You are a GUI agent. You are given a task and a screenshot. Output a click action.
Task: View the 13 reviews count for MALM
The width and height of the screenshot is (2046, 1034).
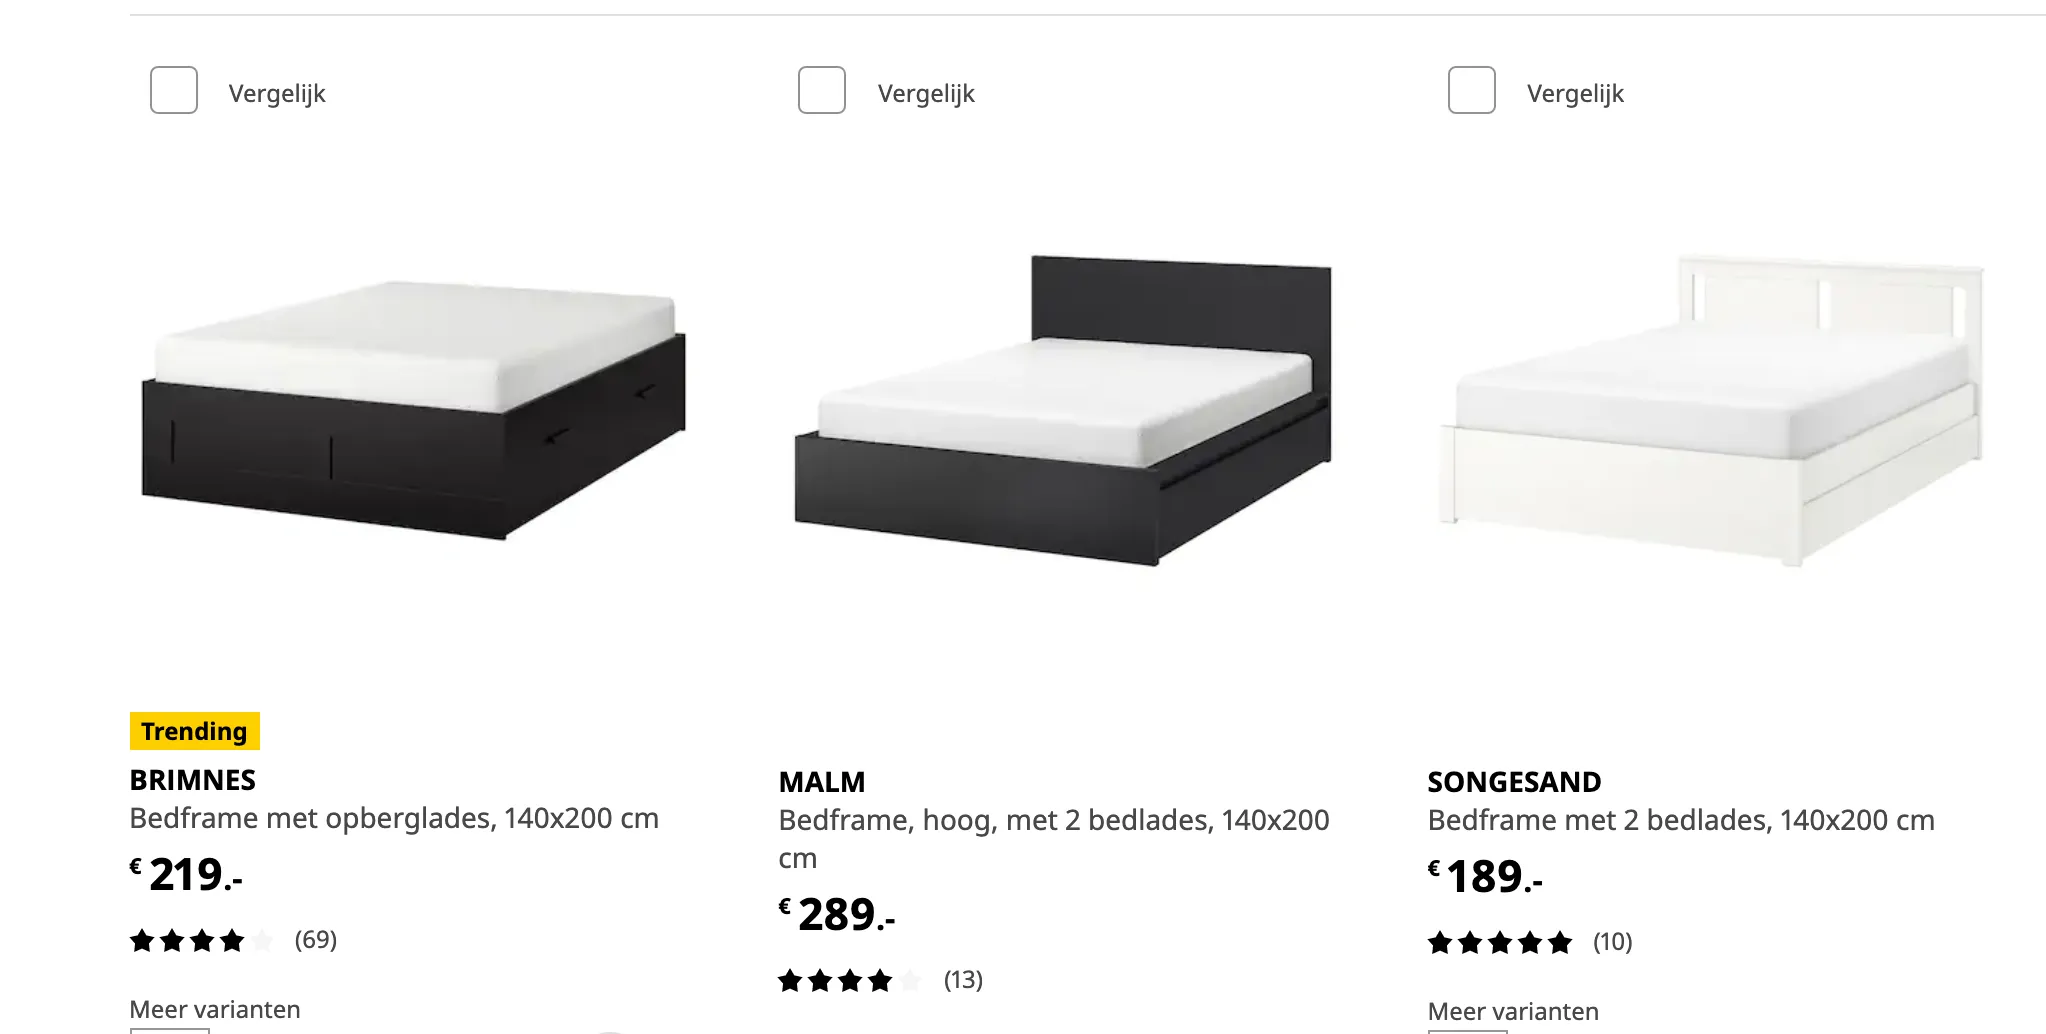coord(964,980)
